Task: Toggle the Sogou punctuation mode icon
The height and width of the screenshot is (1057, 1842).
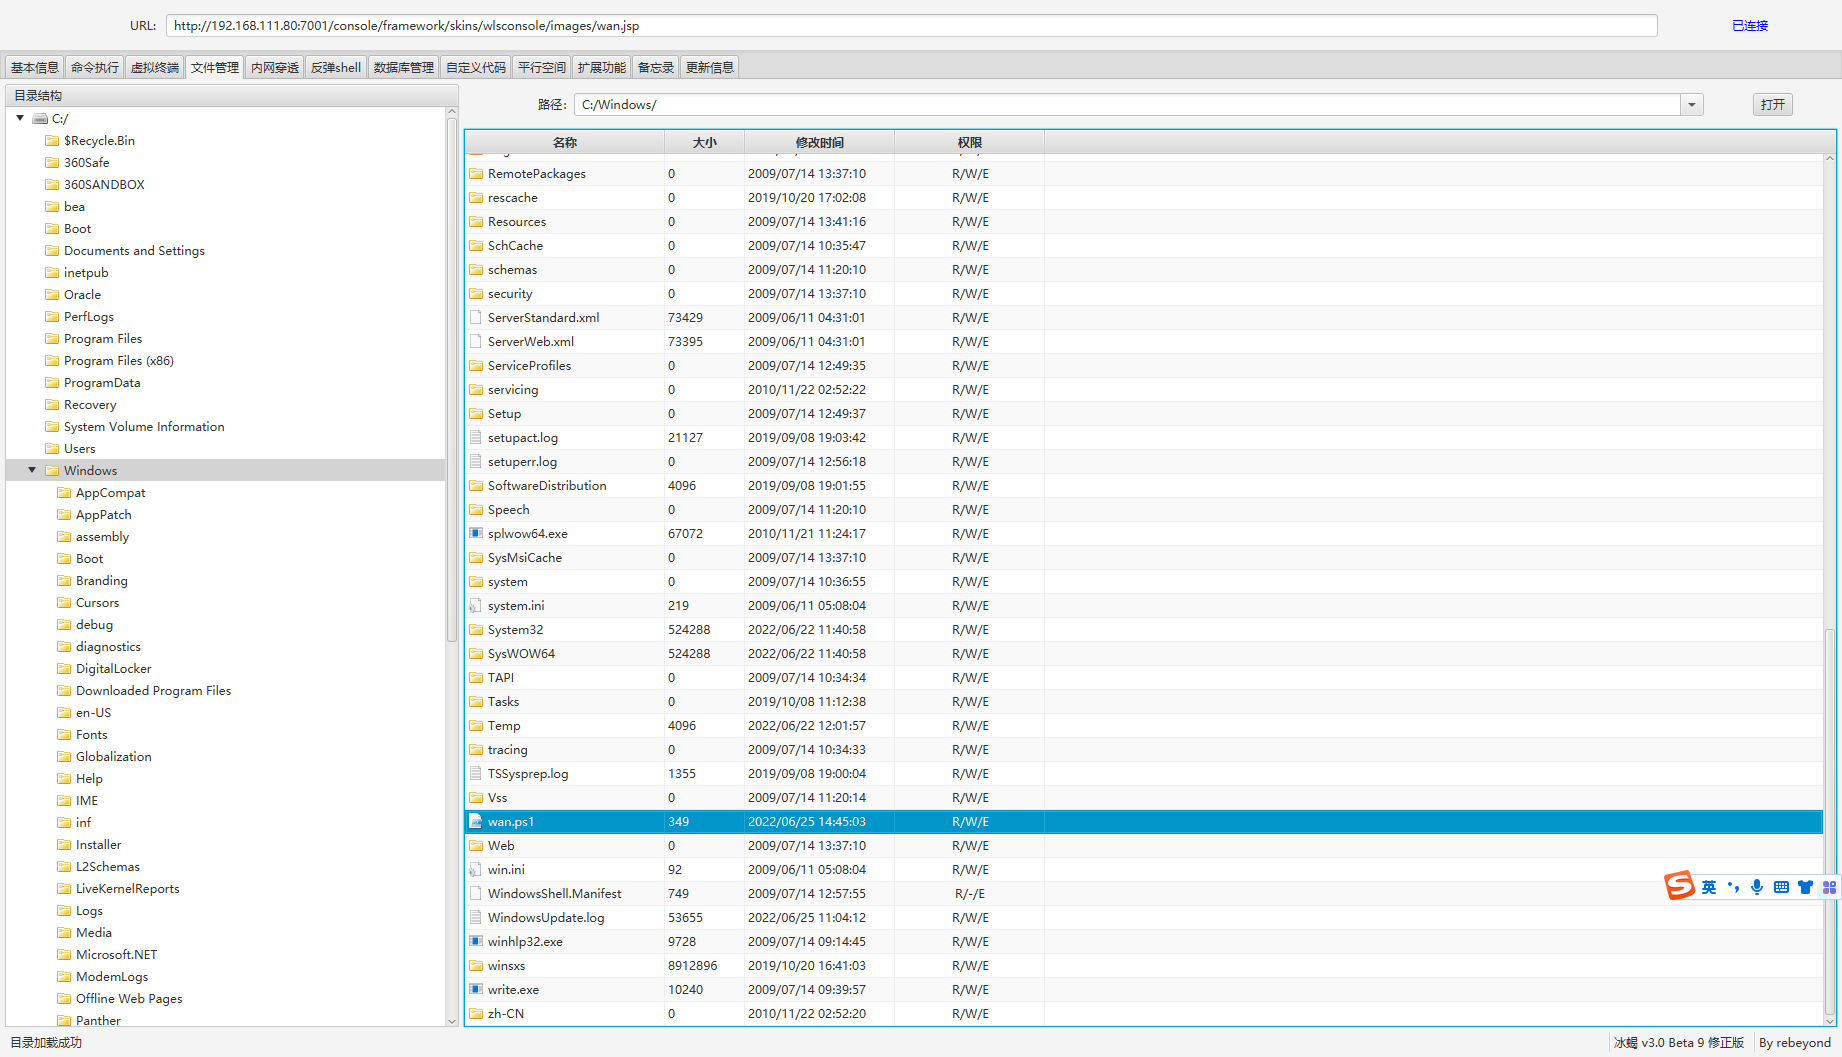Action: pyautogui.click(x=1733, y=887)
